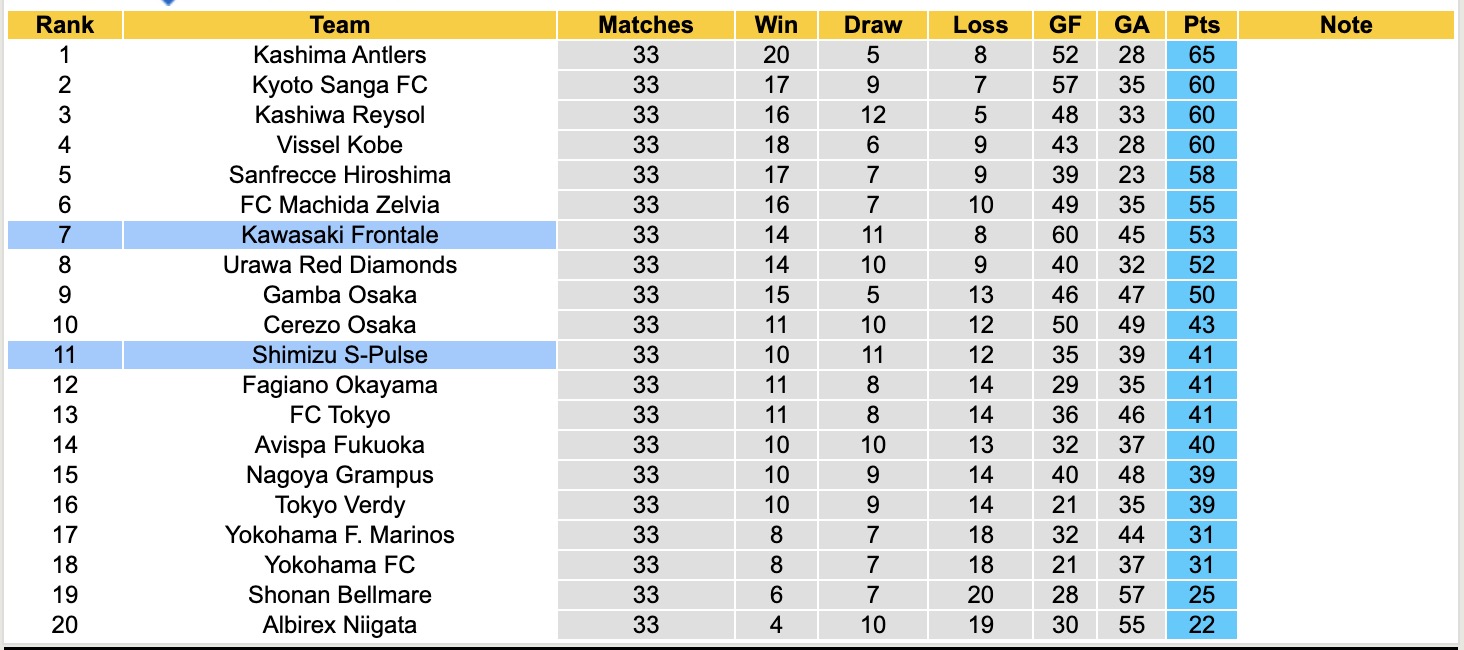The image size is (1464, 650).
Task: Click on Kyoto Sanga FC
Action: point(340,85)
